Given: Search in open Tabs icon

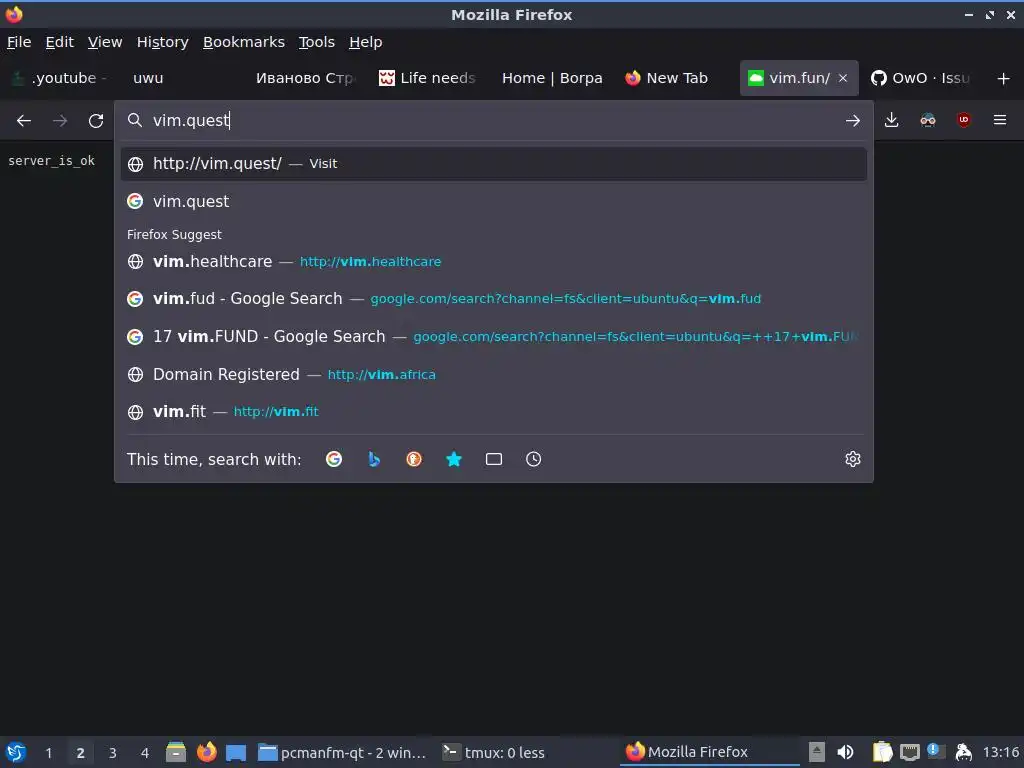Looking at the screenshot, I should [494, 459].
